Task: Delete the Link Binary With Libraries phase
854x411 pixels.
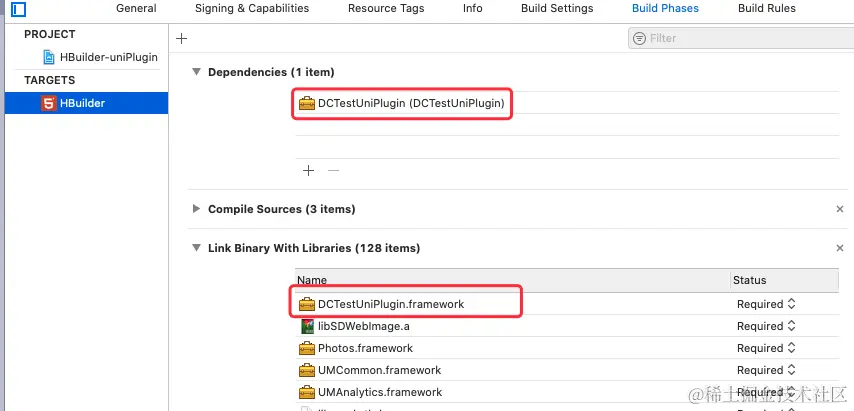Action: coord(839,248)
